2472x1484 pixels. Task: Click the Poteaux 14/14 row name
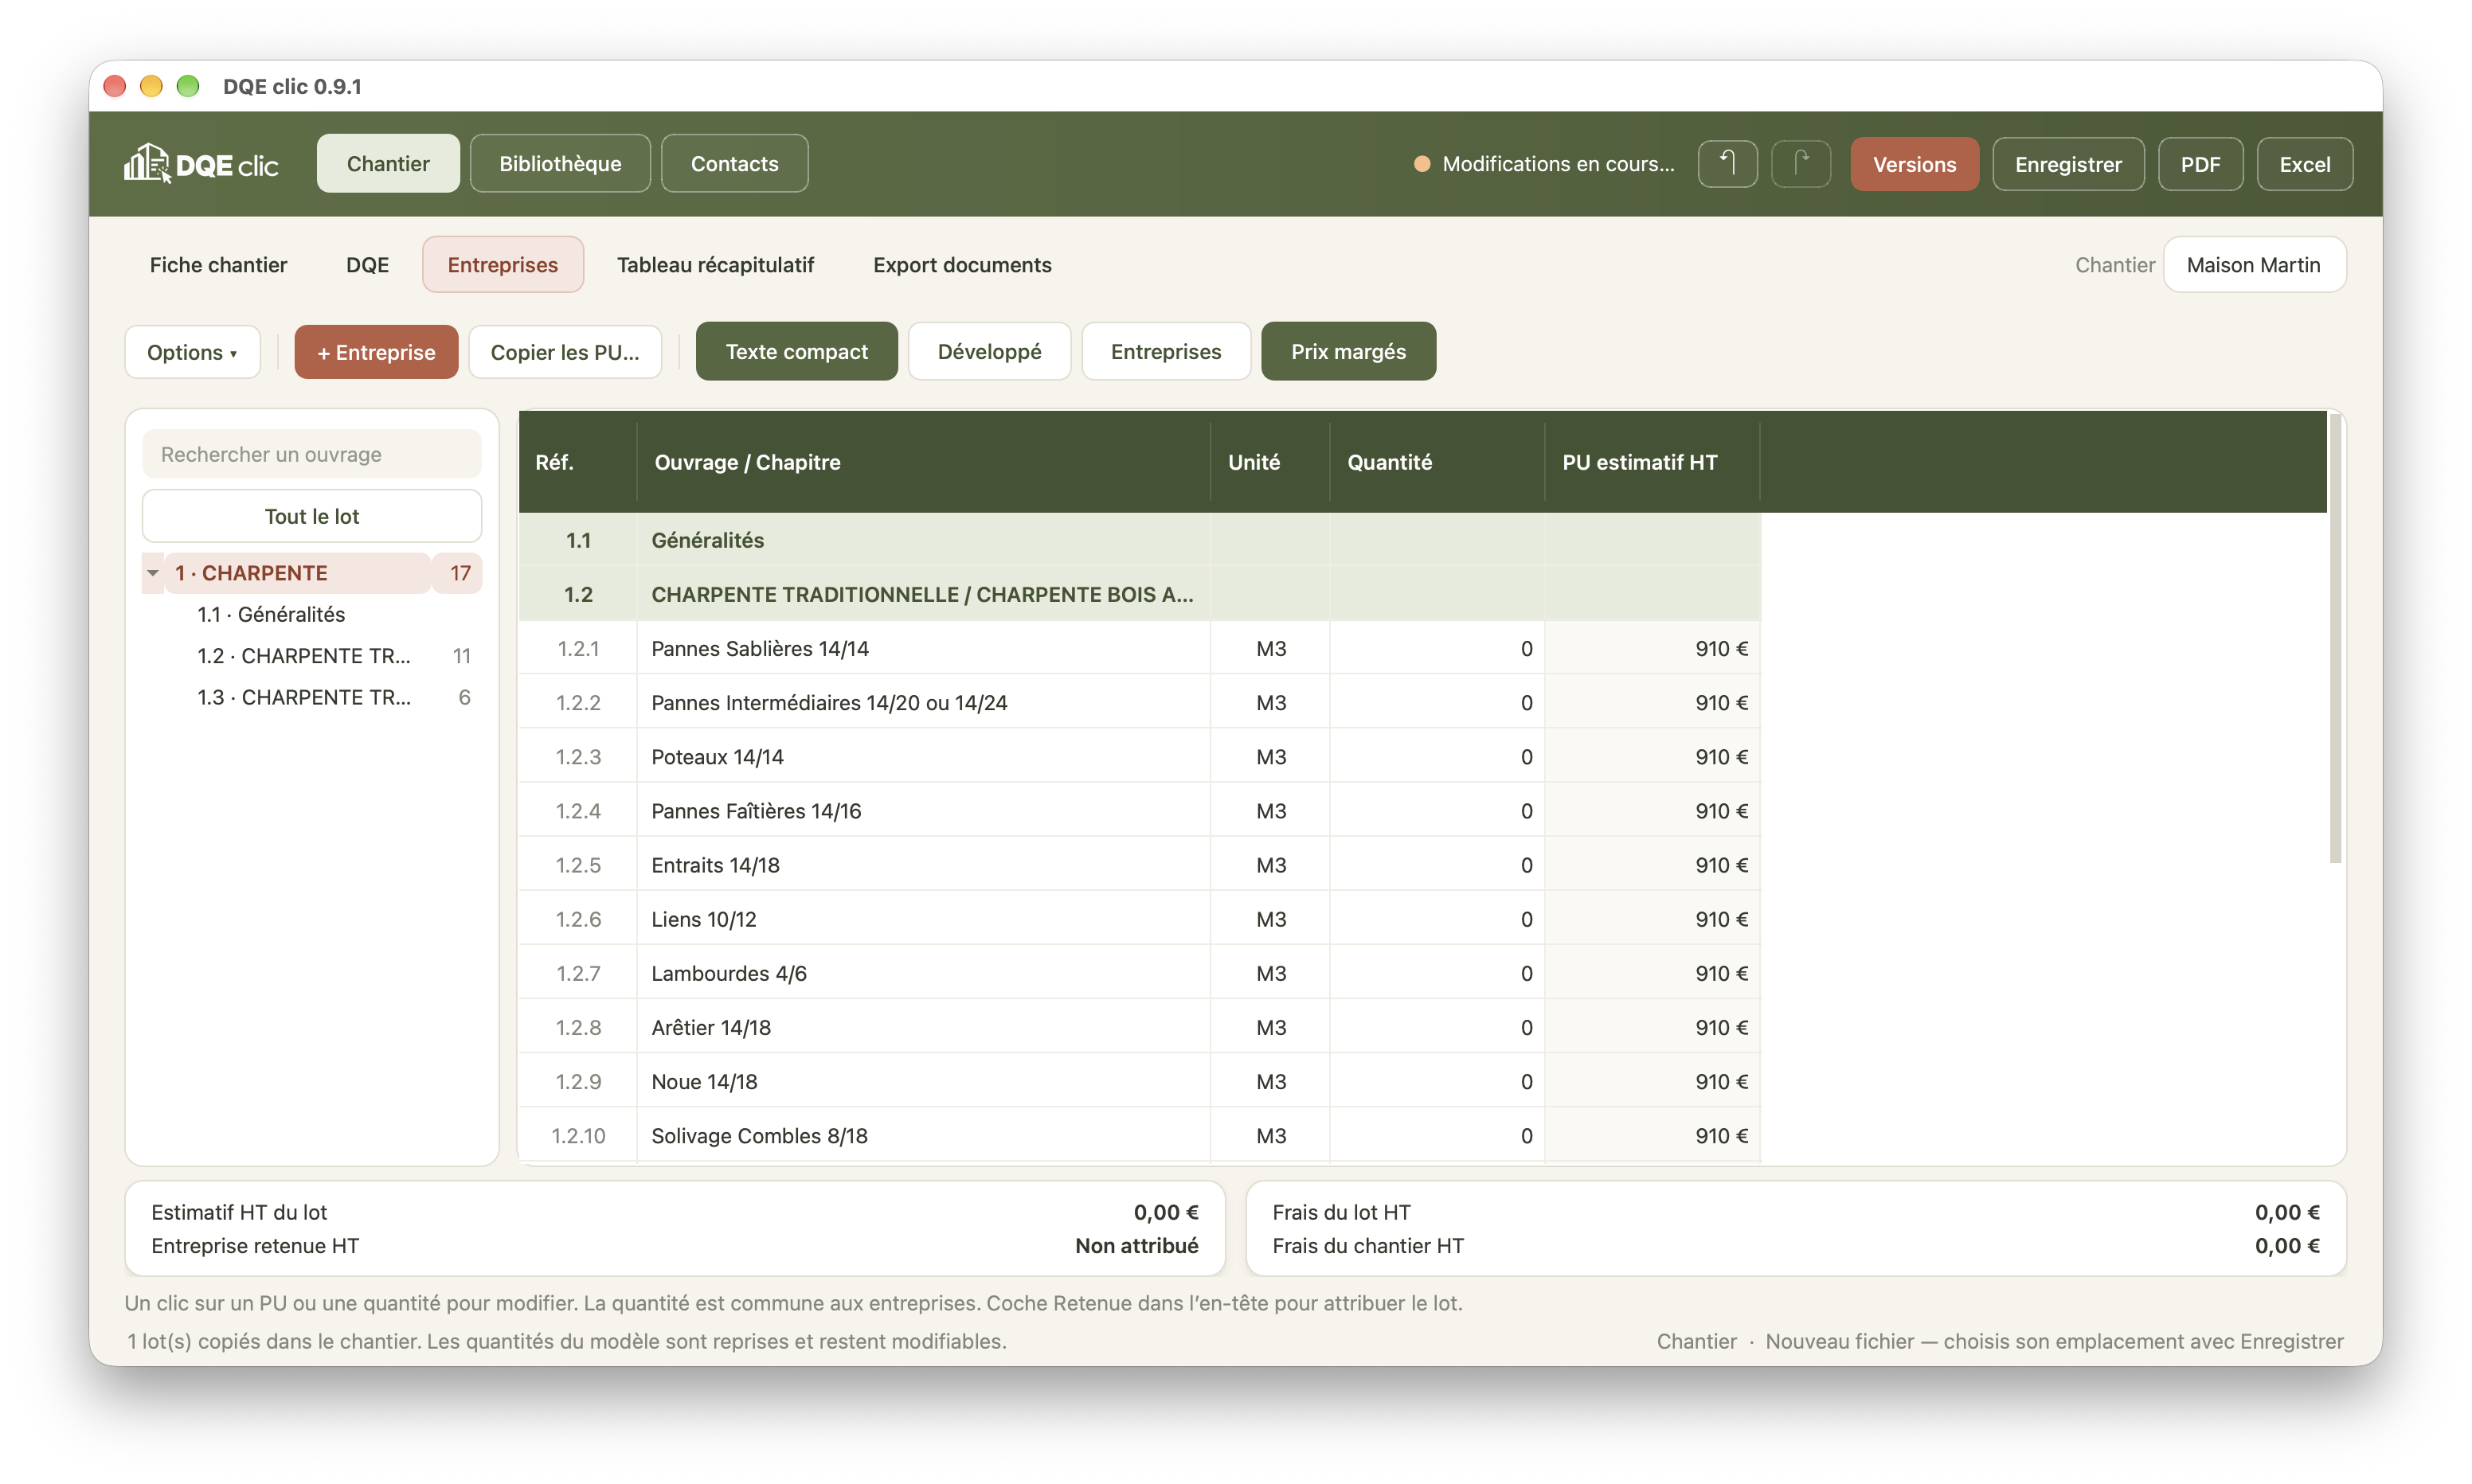pos(717,756)
